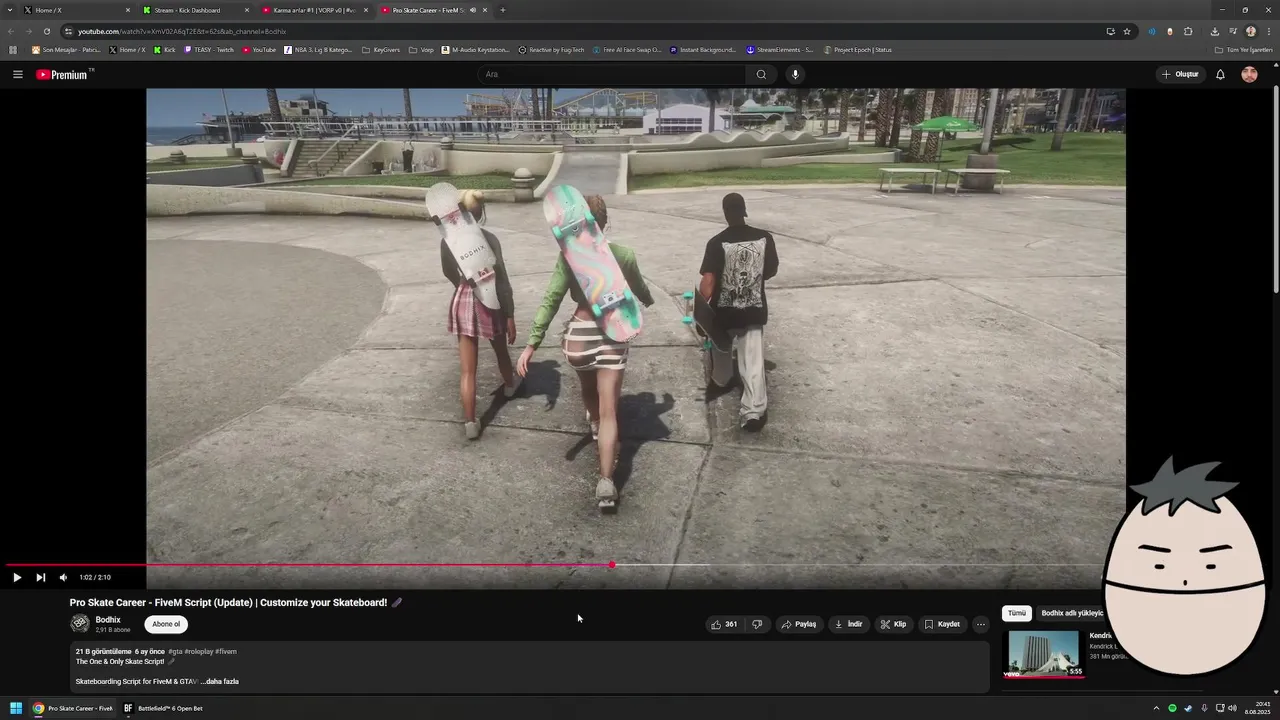Image resolution: width=1280 pixels, height=720 pixels.
Task: Switch to the Home / X browser tab
Action: (75, 10)
